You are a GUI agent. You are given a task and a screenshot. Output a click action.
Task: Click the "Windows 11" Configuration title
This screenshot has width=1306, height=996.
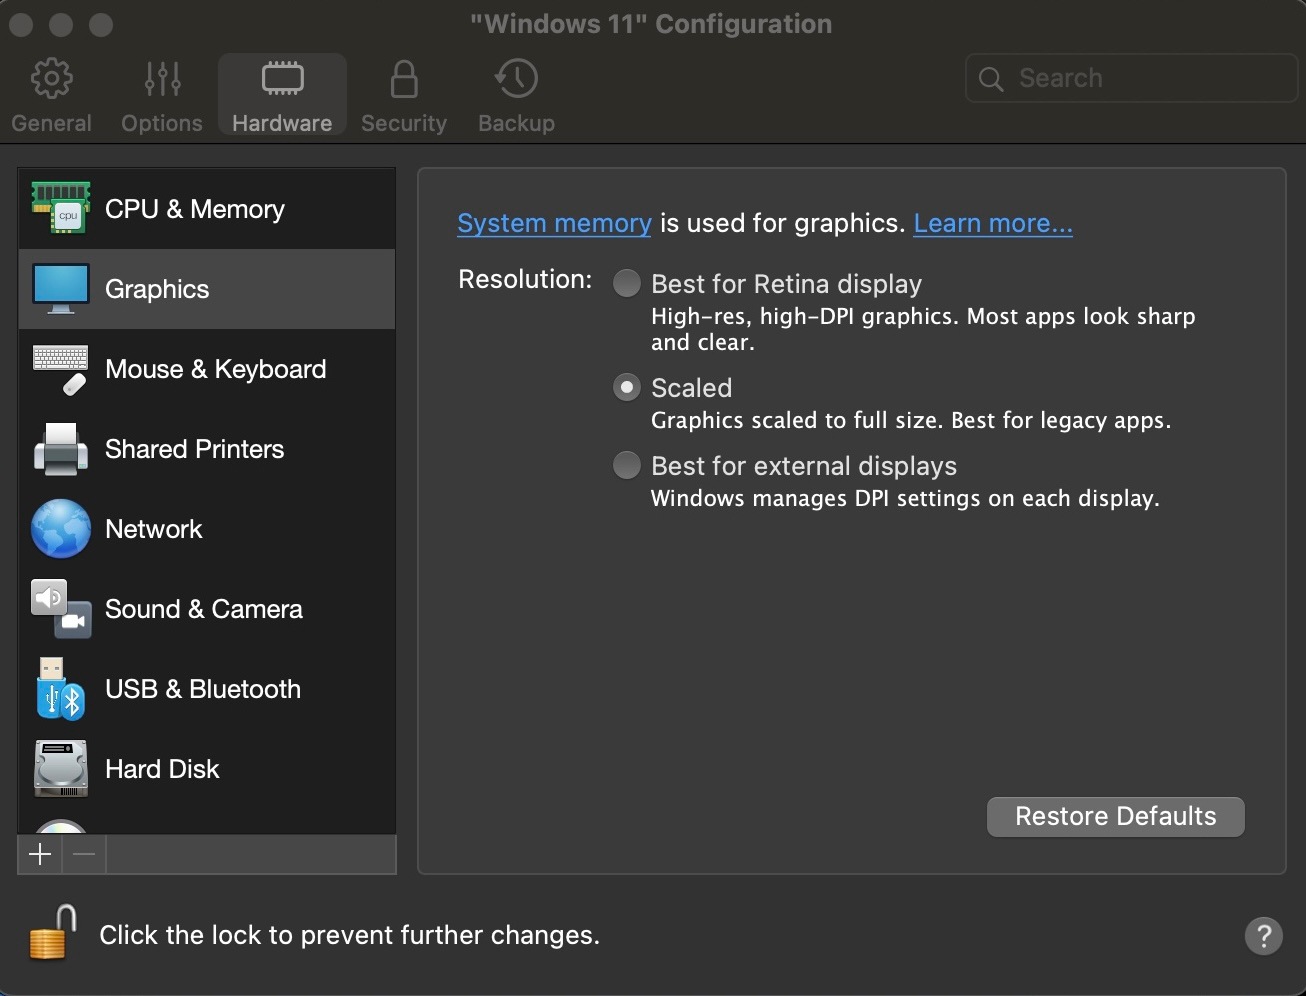click(x=651, y=24)
